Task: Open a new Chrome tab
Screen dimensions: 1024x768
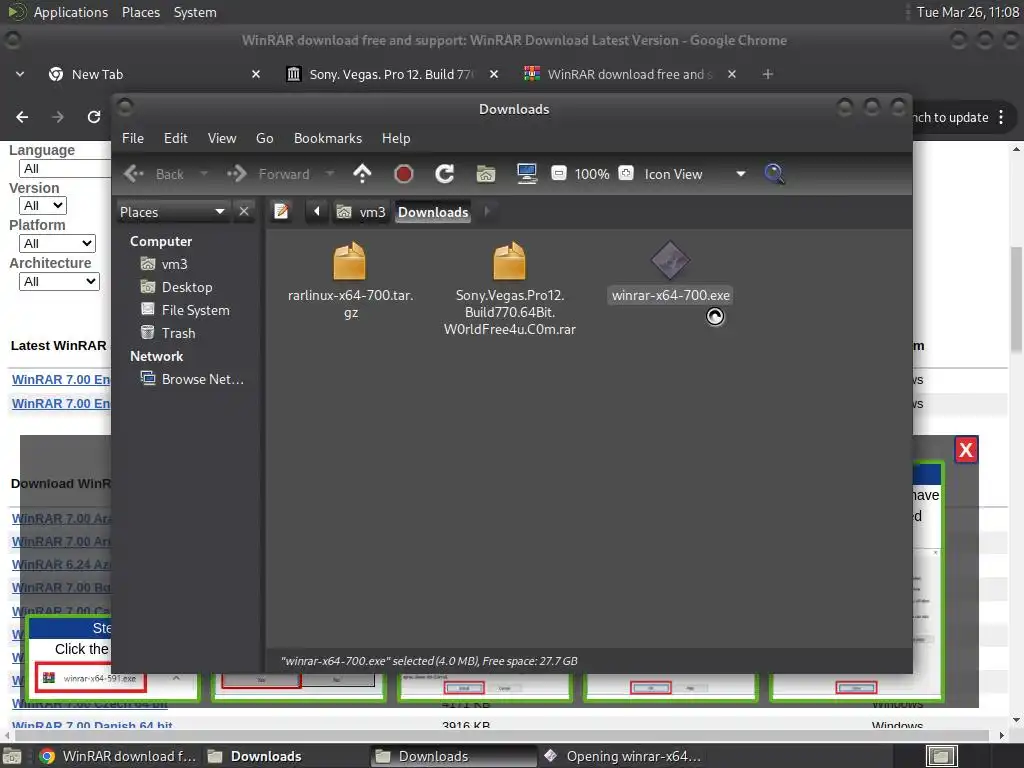Action: point(768,74)
